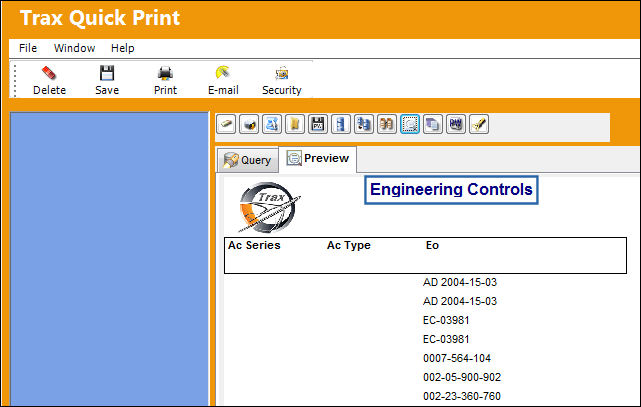641x407 pixels.
Task: Click the Ac Type column header
Action: point(349,245)
